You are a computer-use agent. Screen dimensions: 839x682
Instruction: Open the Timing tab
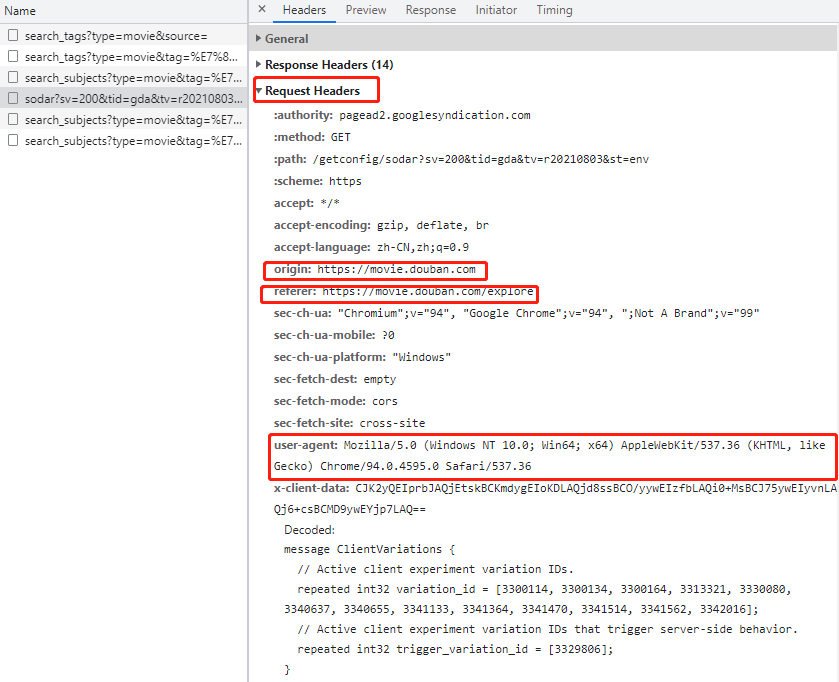pyautogui.click(x=554, y=10)
